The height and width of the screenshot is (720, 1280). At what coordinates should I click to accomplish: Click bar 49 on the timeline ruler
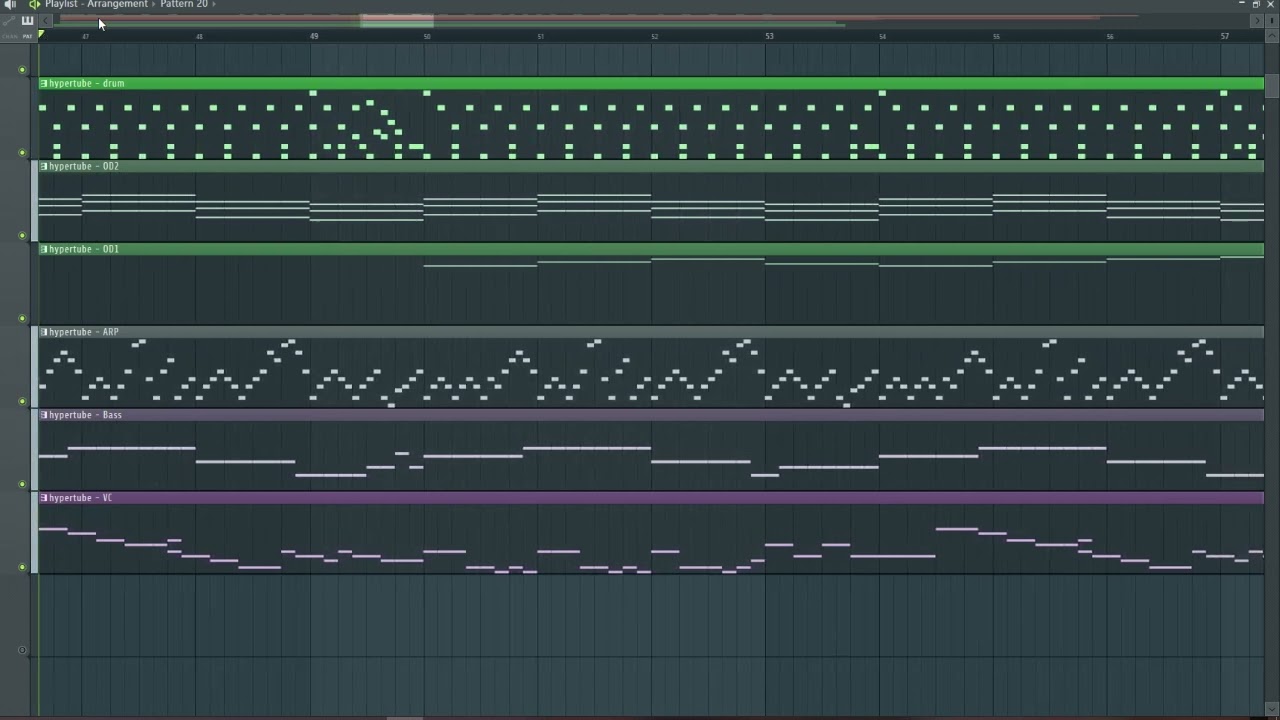314,36
